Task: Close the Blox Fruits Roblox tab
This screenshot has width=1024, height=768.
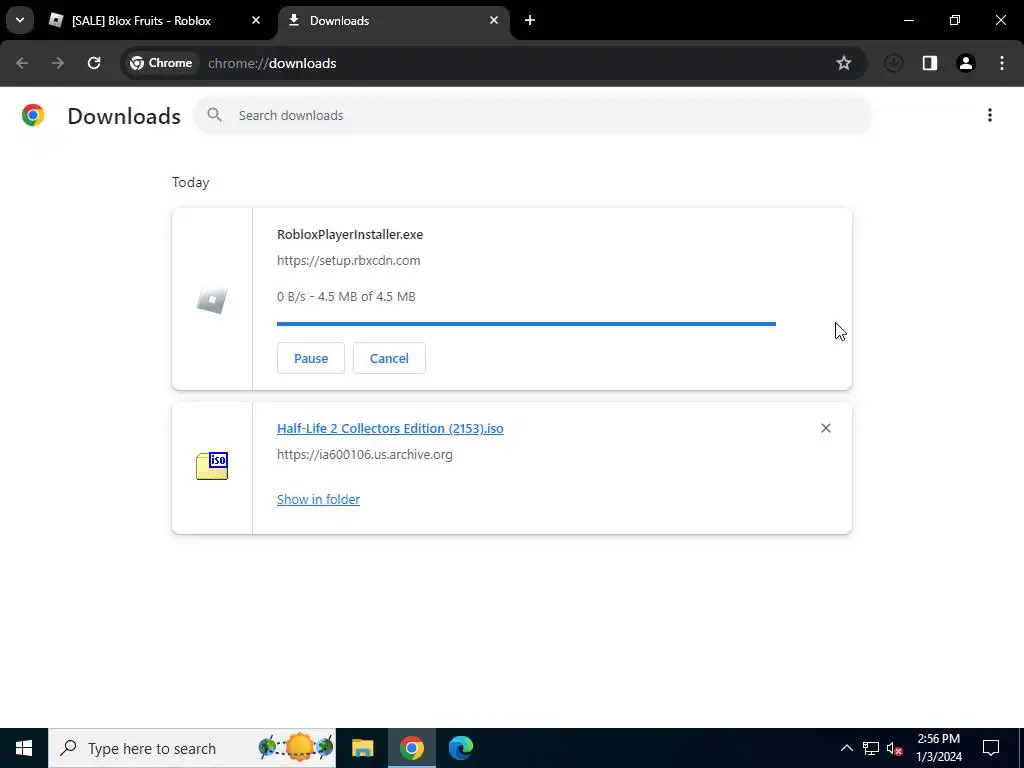Action: coord(256,20)
